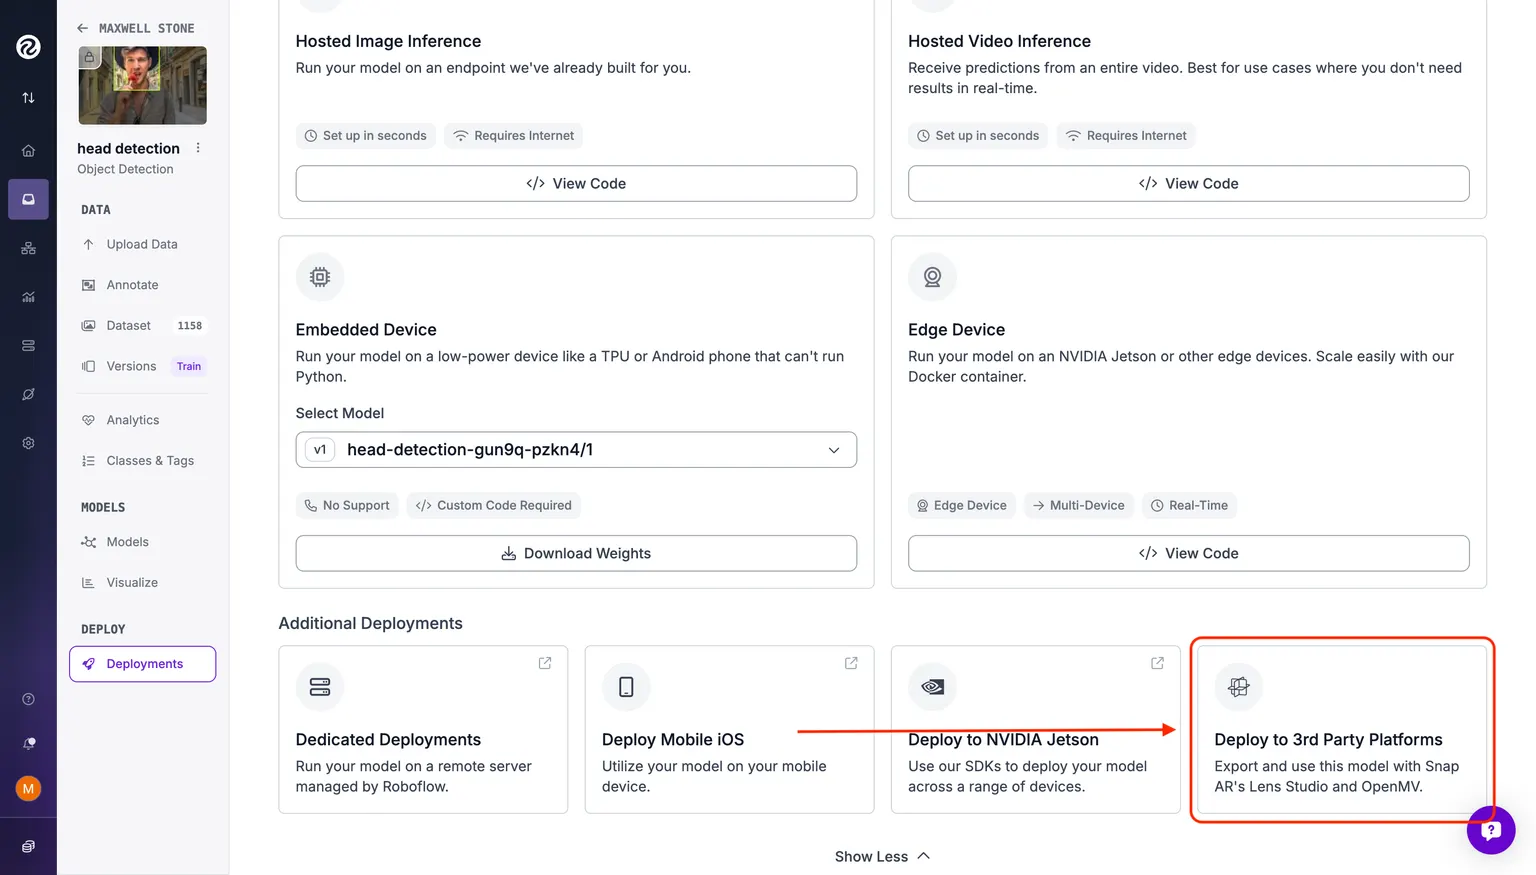Open the Deploy Mobile iOS card title
Viewport: 1536px width, 875px height.
(673, 740)
